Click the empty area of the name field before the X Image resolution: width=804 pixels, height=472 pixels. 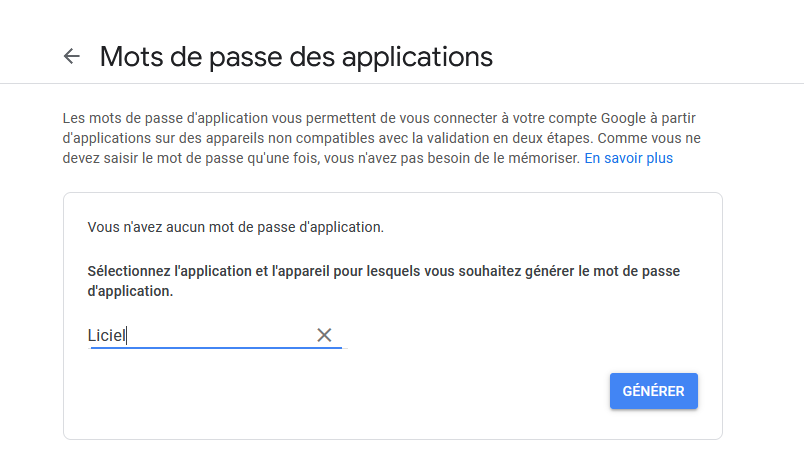click(220, 335)
